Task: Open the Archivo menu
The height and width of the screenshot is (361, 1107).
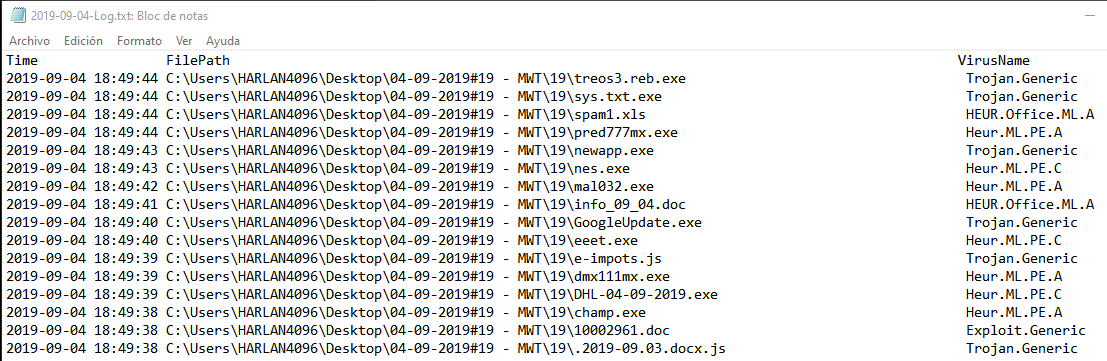Action: [x=29, y=41]
